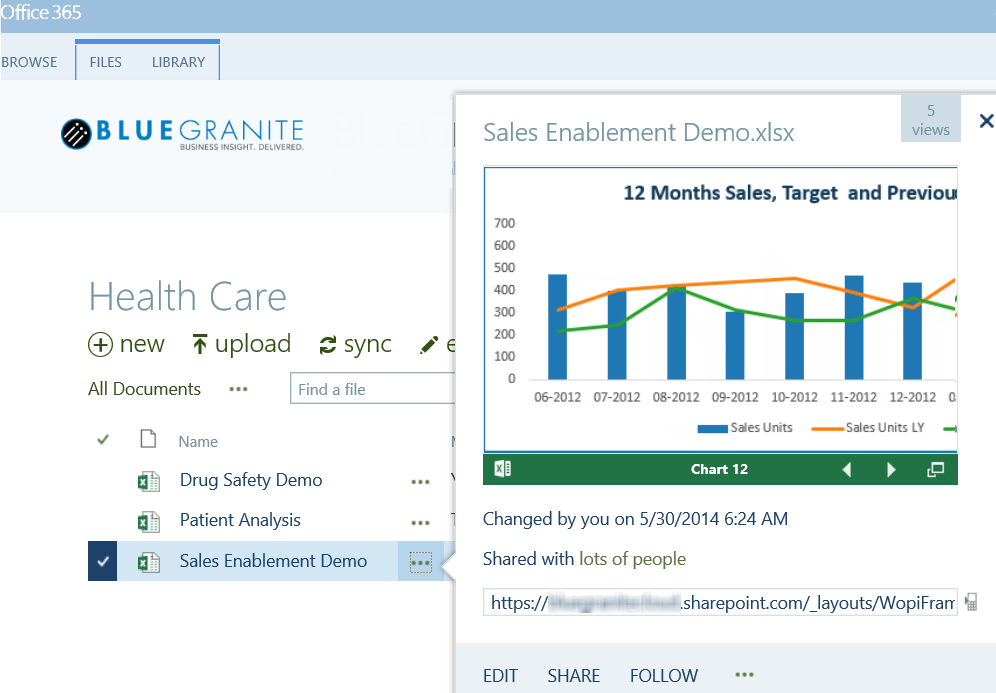The image size is (996, 693).
Task: Click the mobile device icon beside URL
Action: (x=971, y=602)
